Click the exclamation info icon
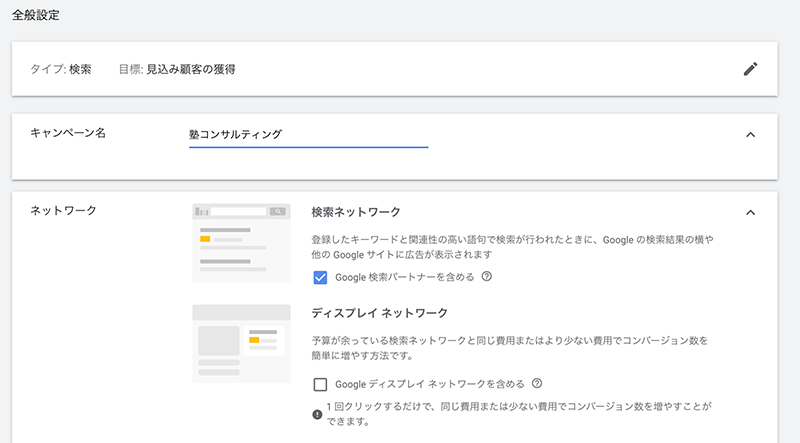Image resolution: width=800 pixels, height=443 pixels. coord(317,414)
